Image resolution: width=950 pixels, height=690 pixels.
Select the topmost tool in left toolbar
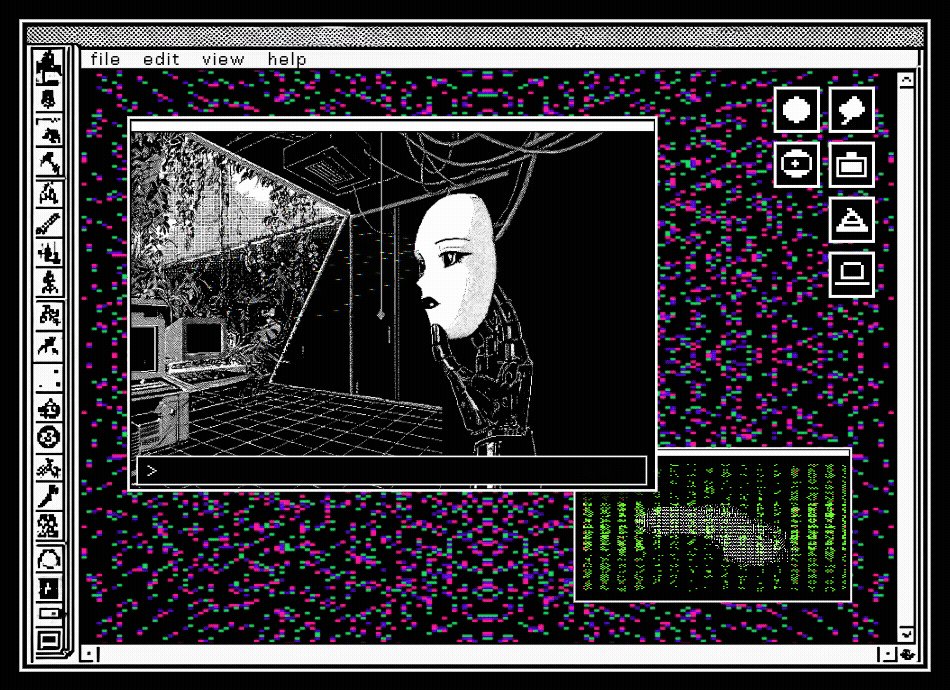[x=48, y=67]
